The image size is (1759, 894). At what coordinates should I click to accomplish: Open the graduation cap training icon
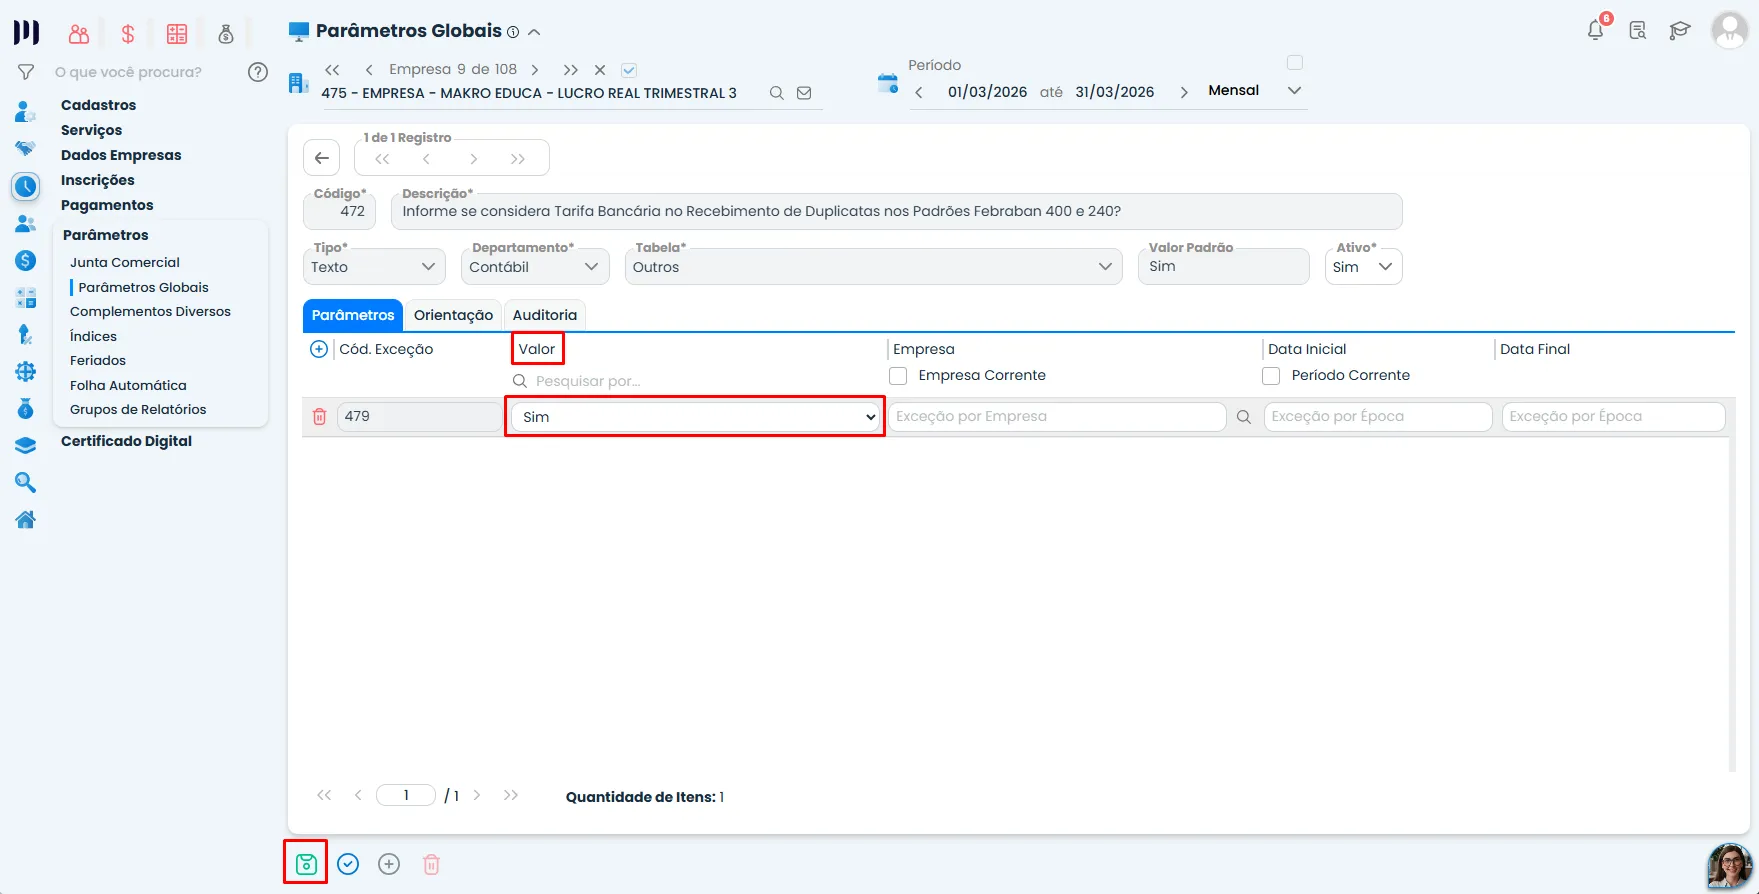click(x=1680, y=31)
